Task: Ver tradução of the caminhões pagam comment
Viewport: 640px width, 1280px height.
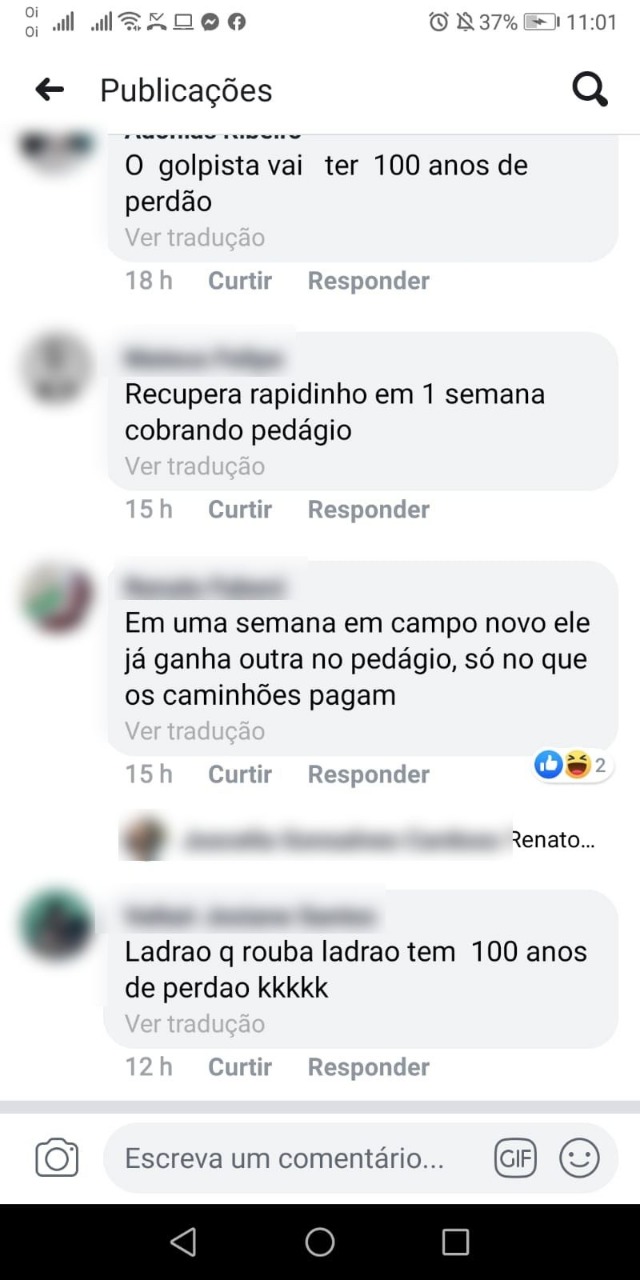Action: tap(195, 731)
